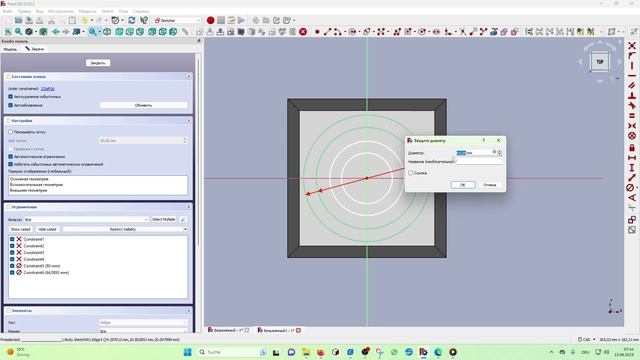Open the Restrict Visibility dropdown arrow
Image resolution: width=640 pixels, height=360 pixels.
pos(185,229)
